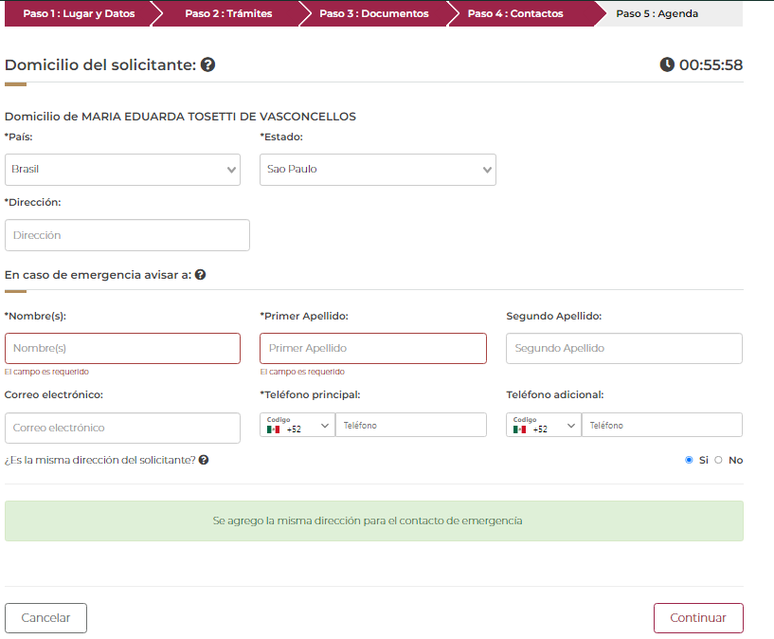Open country code dropdown for Teléfono adicional

pos(543,425)
